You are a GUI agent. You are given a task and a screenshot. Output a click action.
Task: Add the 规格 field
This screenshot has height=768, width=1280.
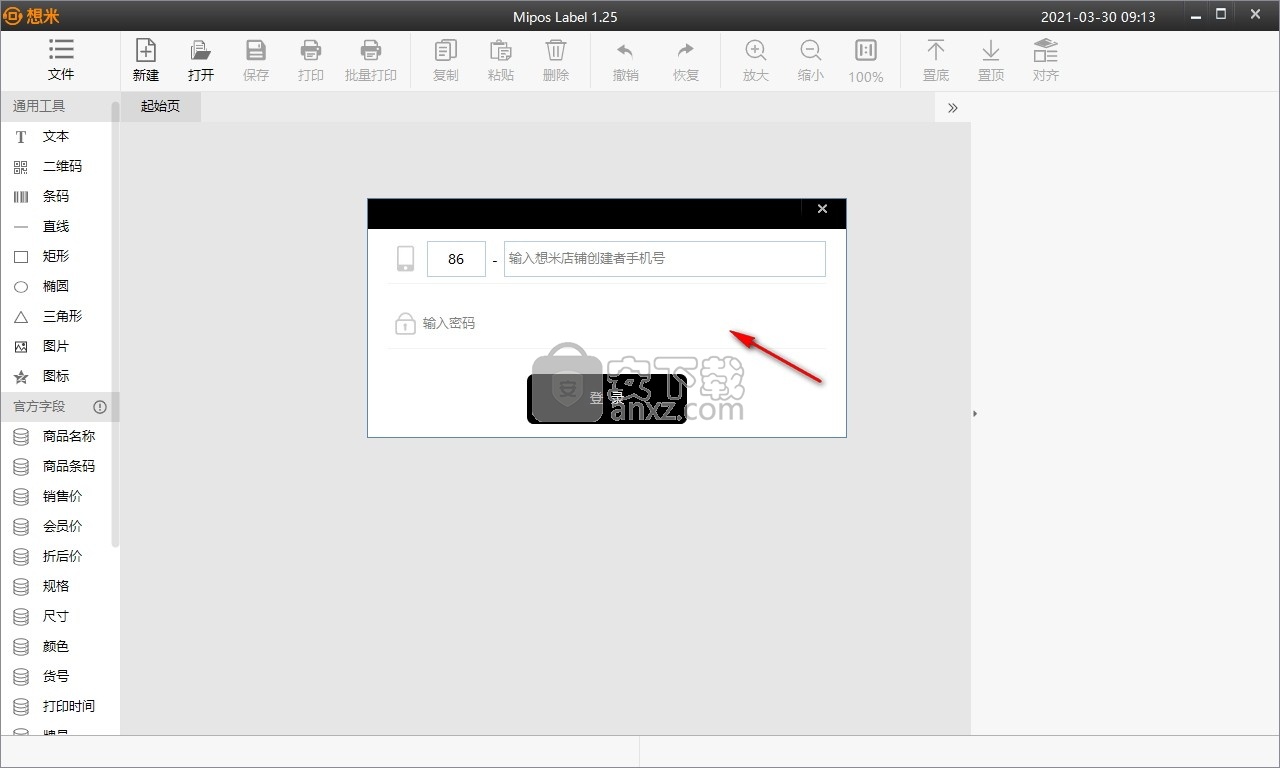click(56, 586)
